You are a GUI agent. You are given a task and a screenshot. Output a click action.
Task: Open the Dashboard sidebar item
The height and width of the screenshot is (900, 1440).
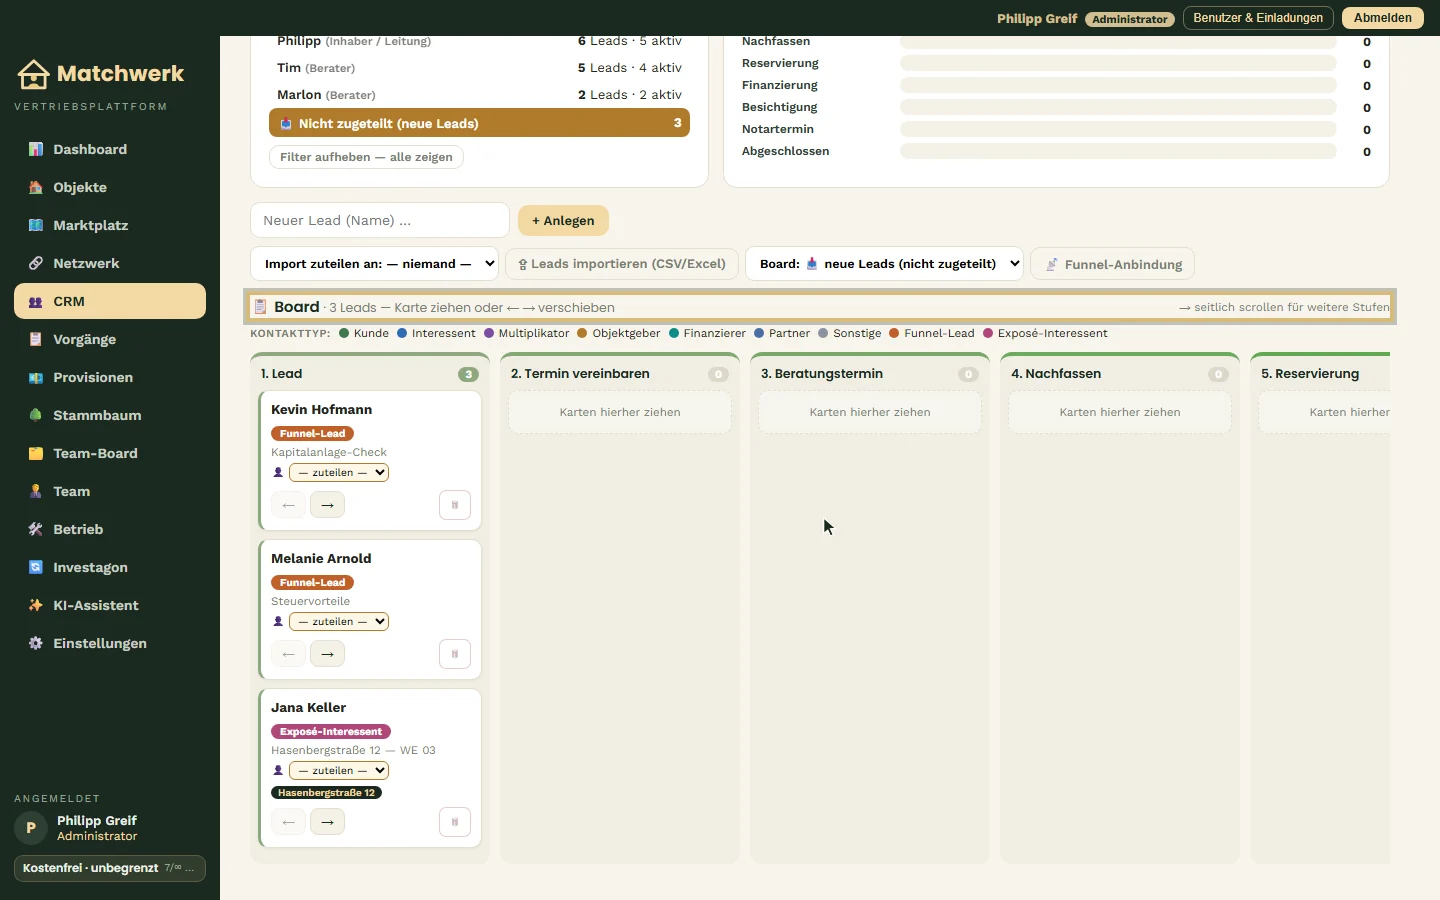pyautogui.click(x=110, y=149)
